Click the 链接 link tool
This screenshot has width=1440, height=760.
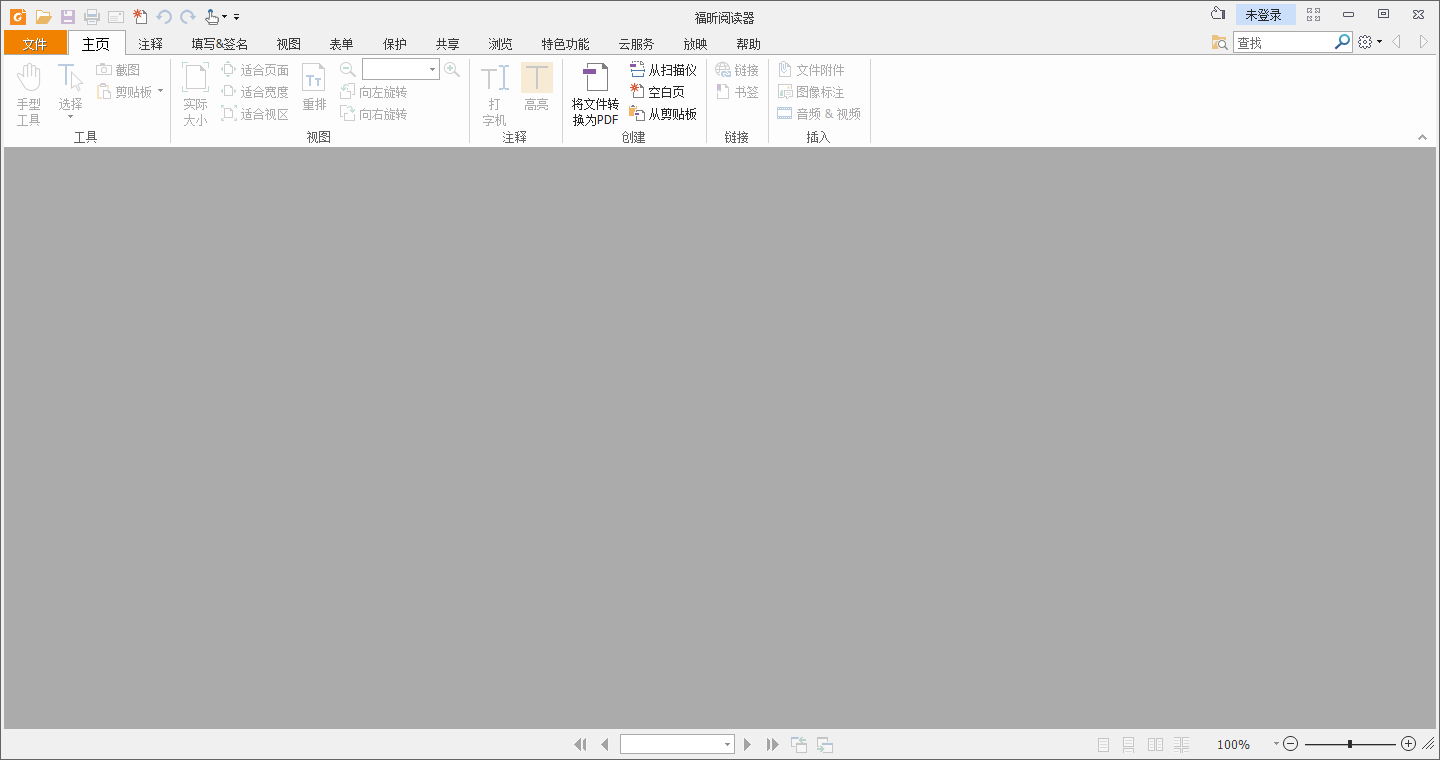[737, 70]
